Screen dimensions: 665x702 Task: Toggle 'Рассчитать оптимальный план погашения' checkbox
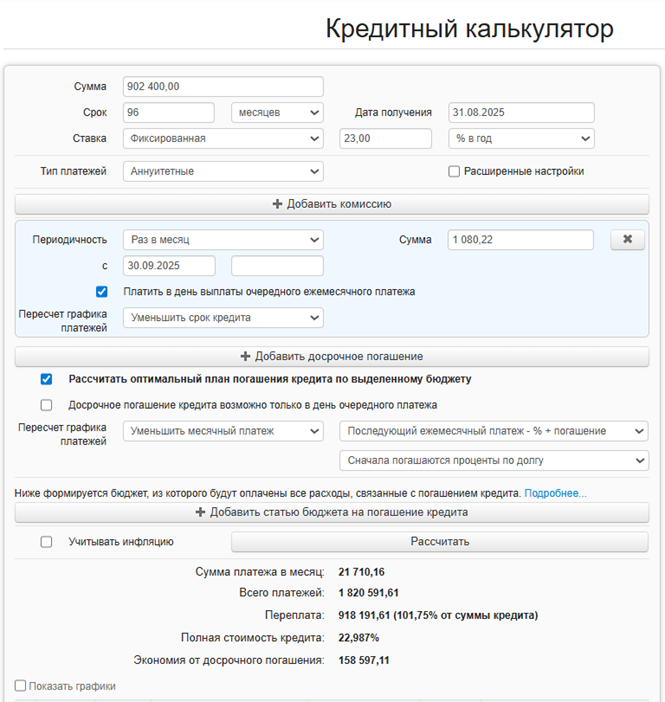pos(47,379)
